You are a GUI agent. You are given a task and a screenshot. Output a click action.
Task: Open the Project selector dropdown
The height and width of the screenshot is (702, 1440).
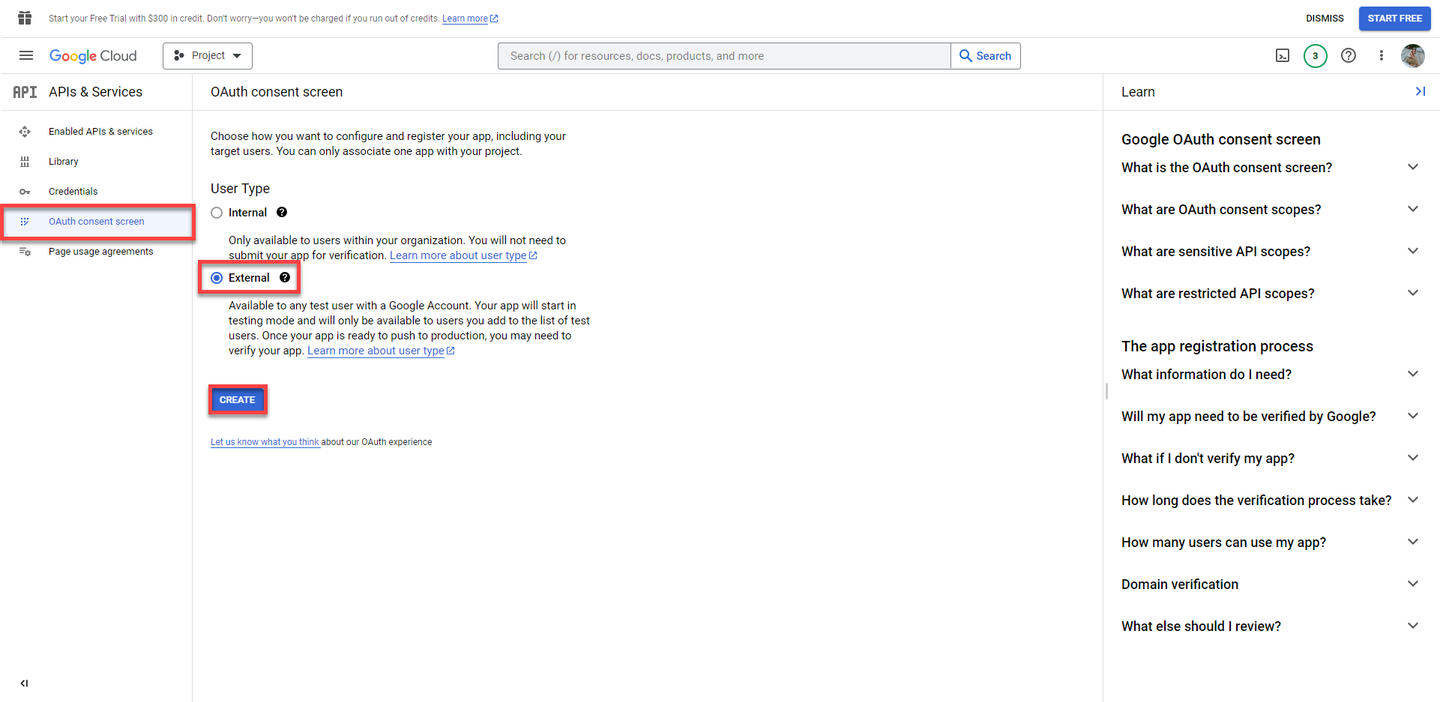(x=208, y=56)
